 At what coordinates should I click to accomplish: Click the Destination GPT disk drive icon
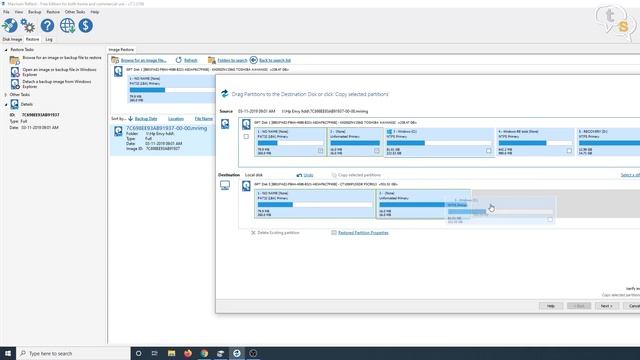(x=246, y=186)
